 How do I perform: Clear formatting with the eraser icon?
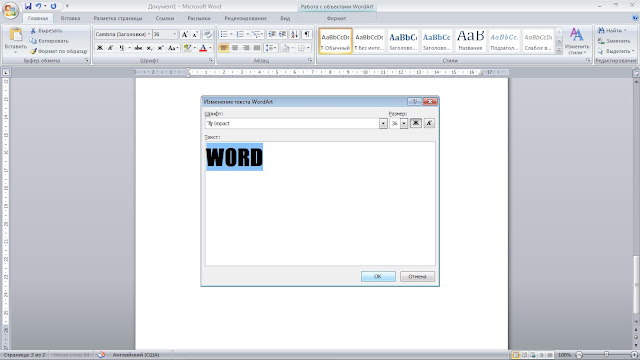[208, 35]
